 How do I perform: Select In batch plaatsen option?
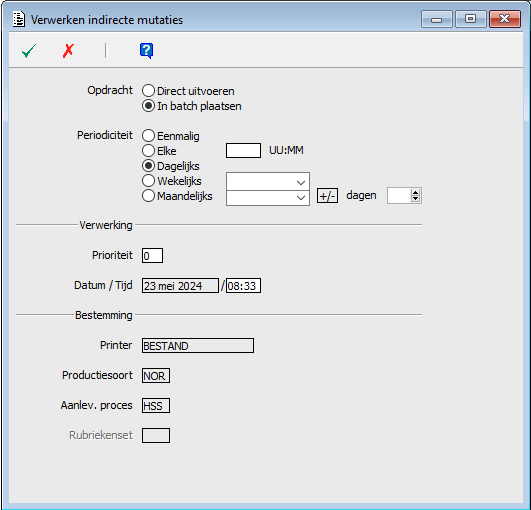148,106
